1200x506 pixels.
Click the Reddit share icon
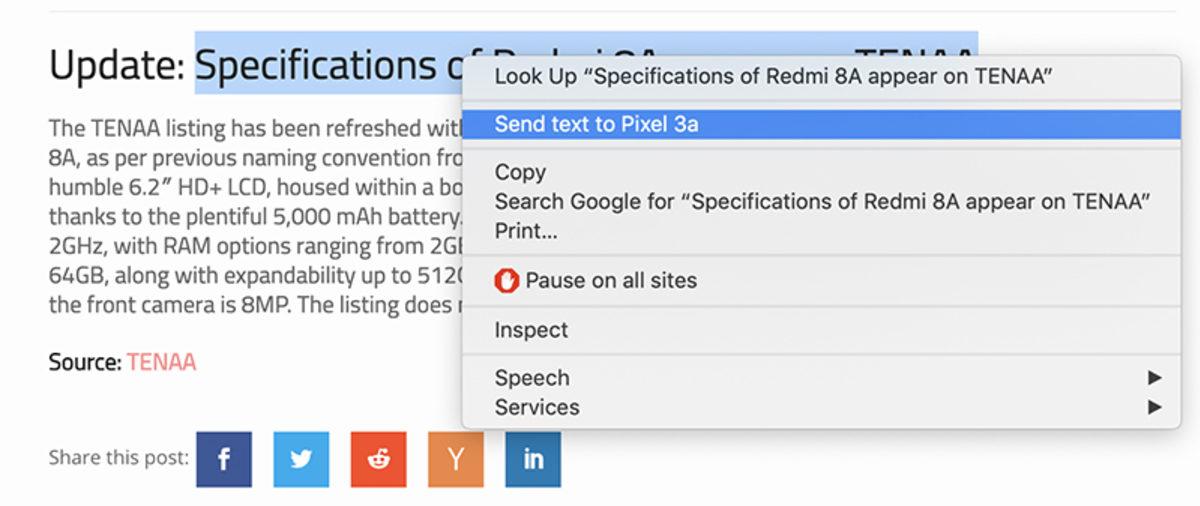[378, 459]
